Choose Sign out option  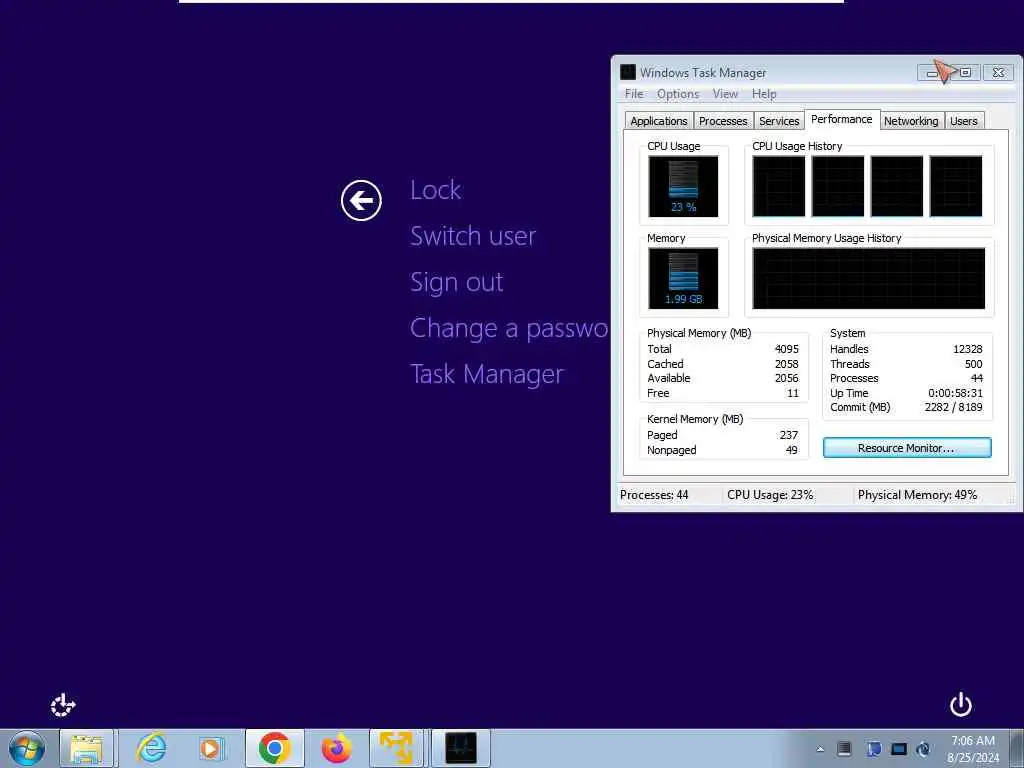pos(456,282)
